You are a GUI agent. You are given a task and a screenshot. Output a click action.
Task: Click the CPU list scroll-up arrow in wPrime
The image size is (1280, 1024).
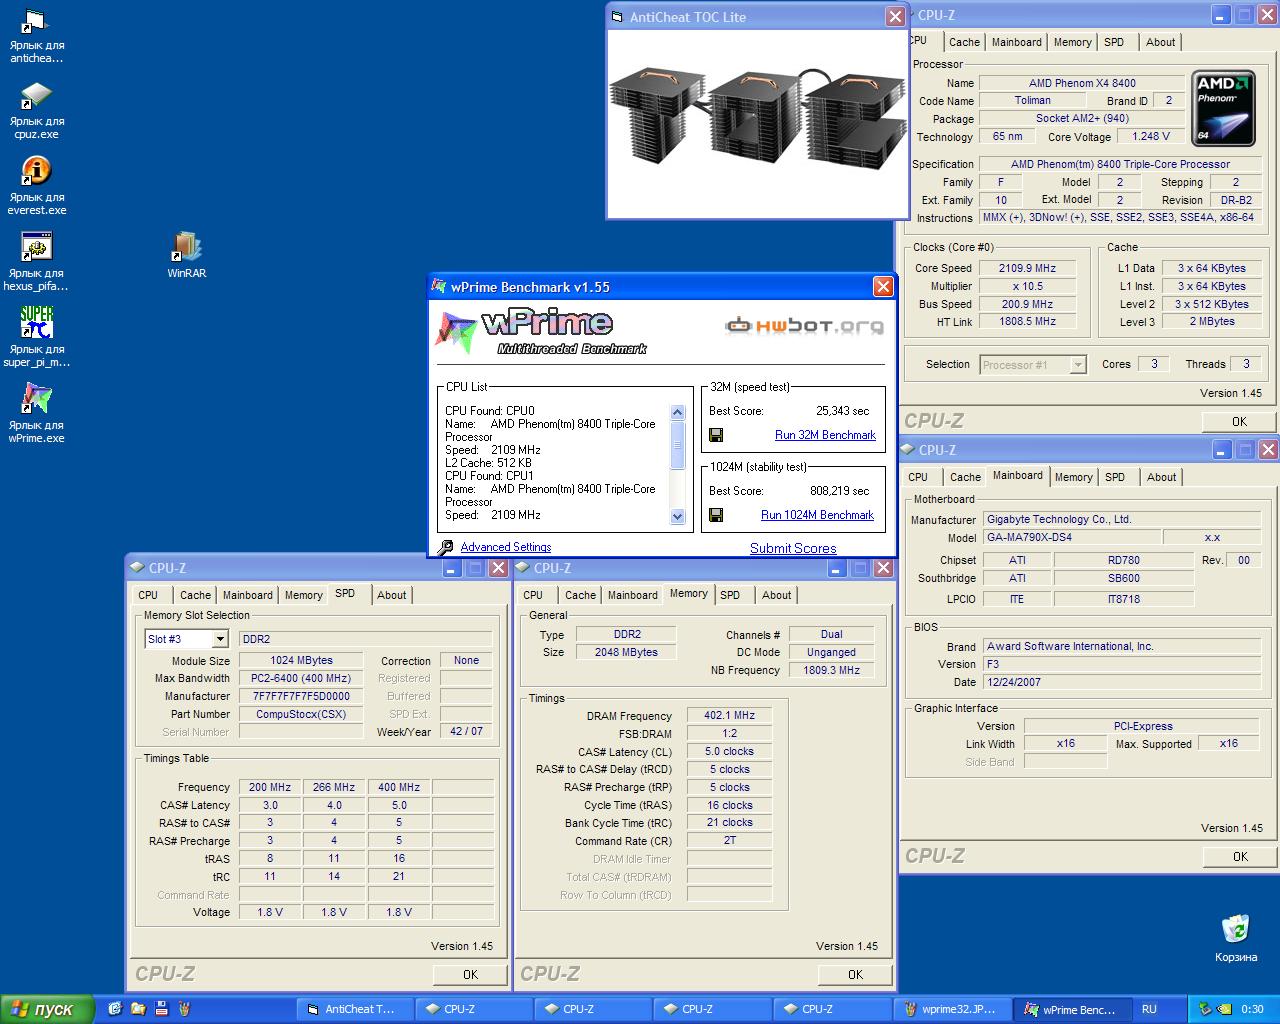pyautogui.click(x=677, y=412)
